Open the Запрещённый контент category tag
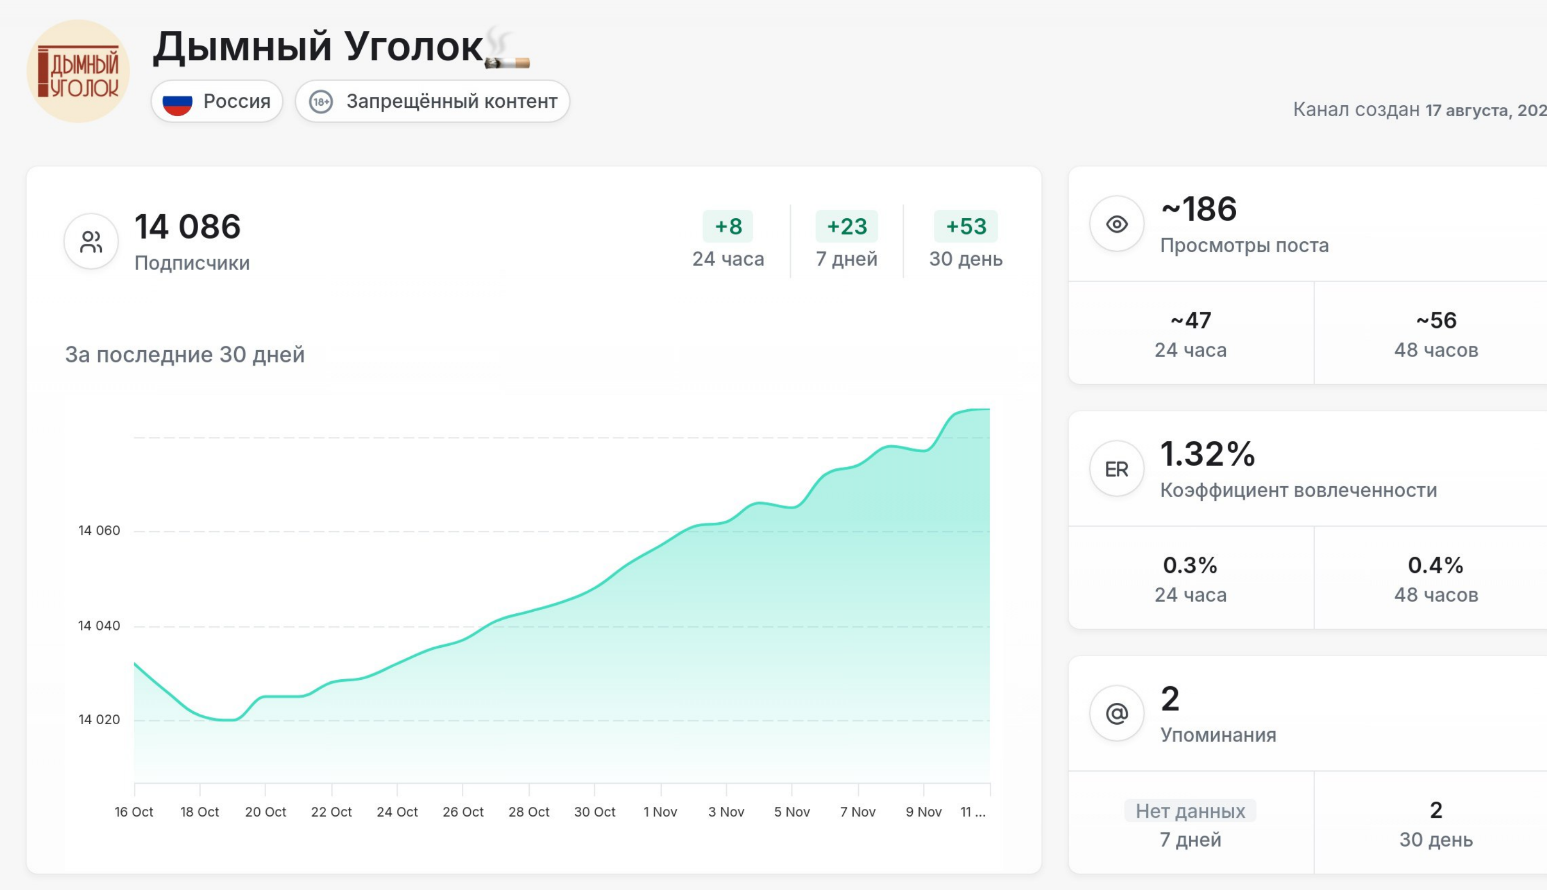The image size is (1547, 890). pyautogui.click(x=432, y=102)
